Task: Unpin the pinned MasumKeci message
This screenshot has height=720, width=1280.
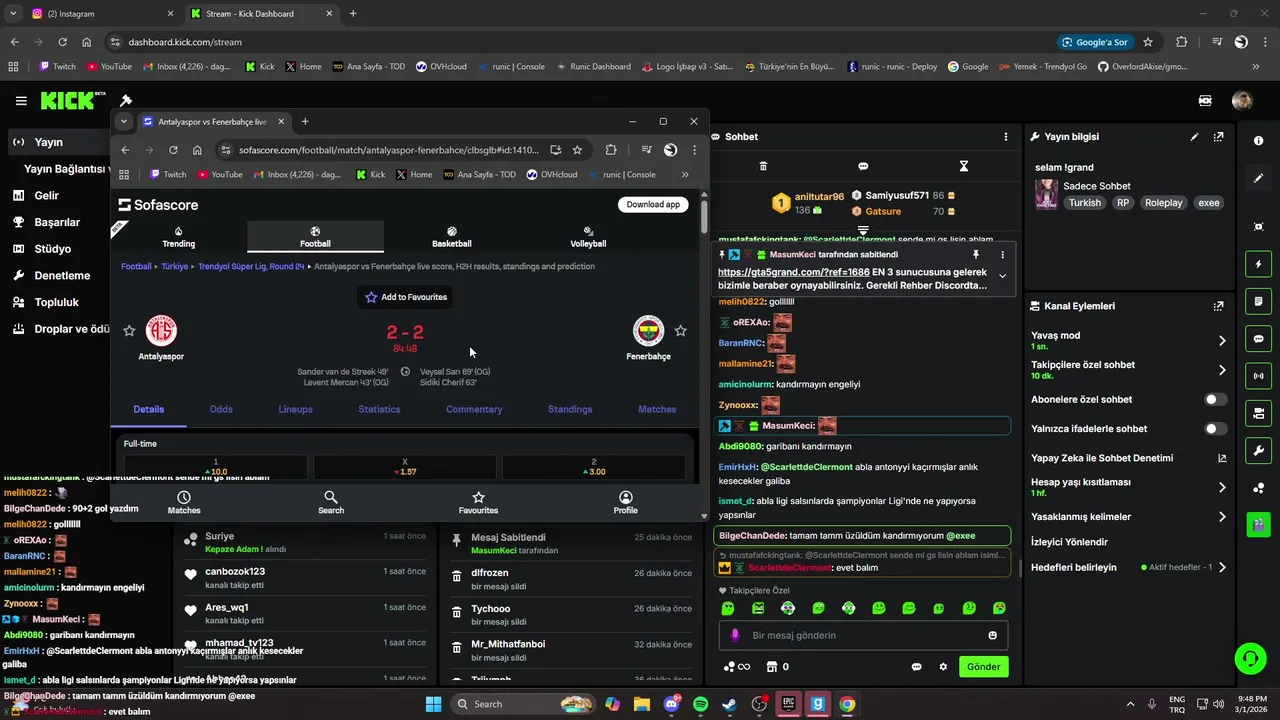Action: 976,255
